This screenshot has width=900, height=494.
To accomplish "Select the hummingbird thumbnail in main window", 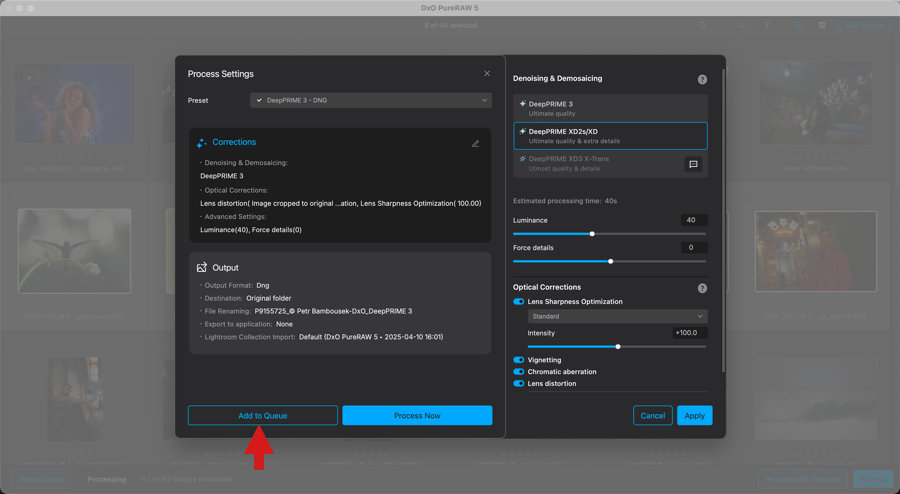I will [75, 251].
